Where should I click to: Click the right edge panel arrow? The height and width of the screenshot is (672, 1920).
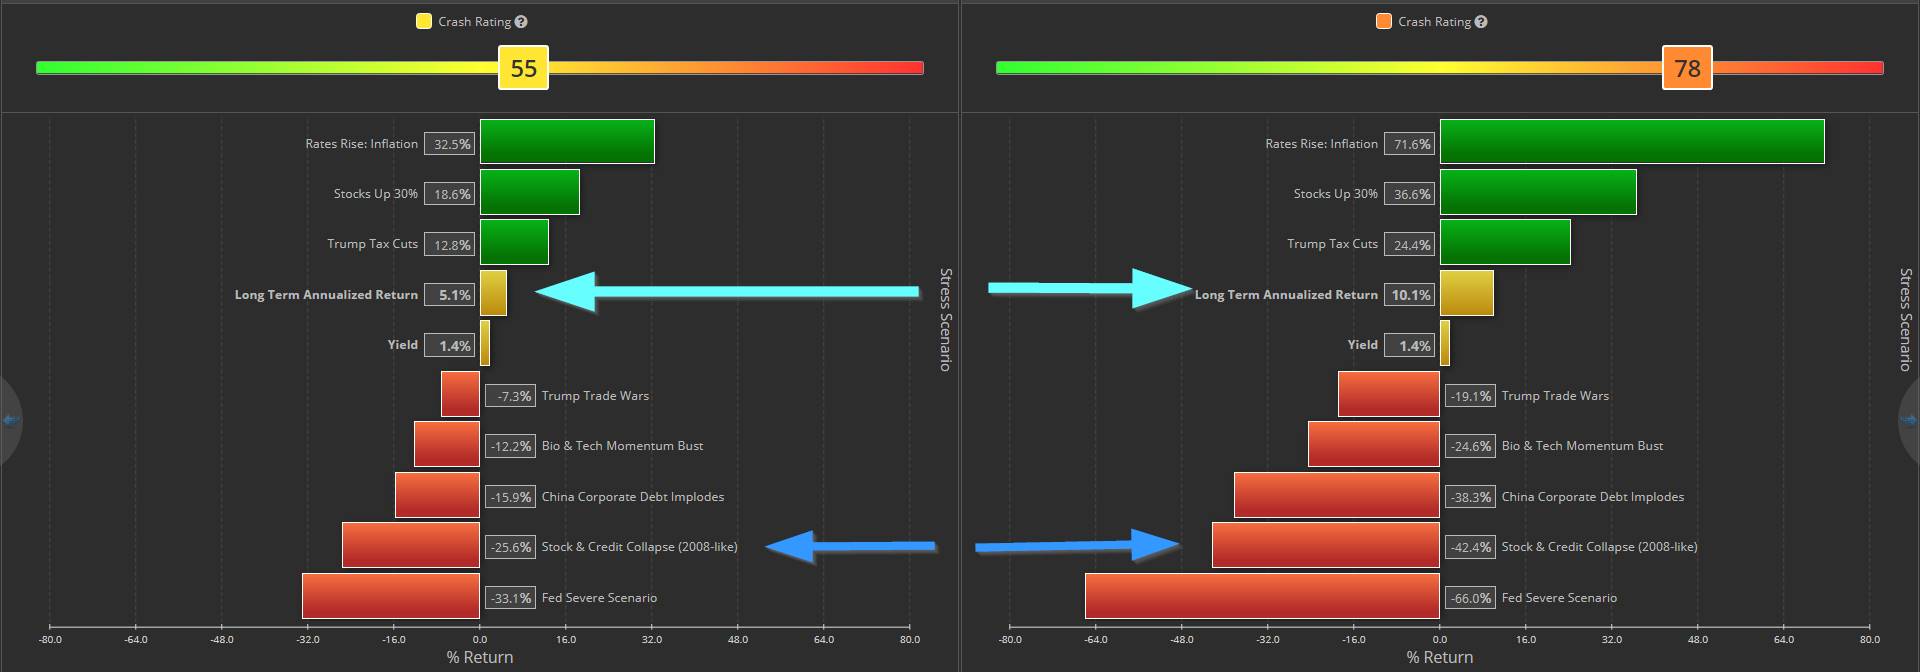pyautogui.click(x=1910, y=419)
